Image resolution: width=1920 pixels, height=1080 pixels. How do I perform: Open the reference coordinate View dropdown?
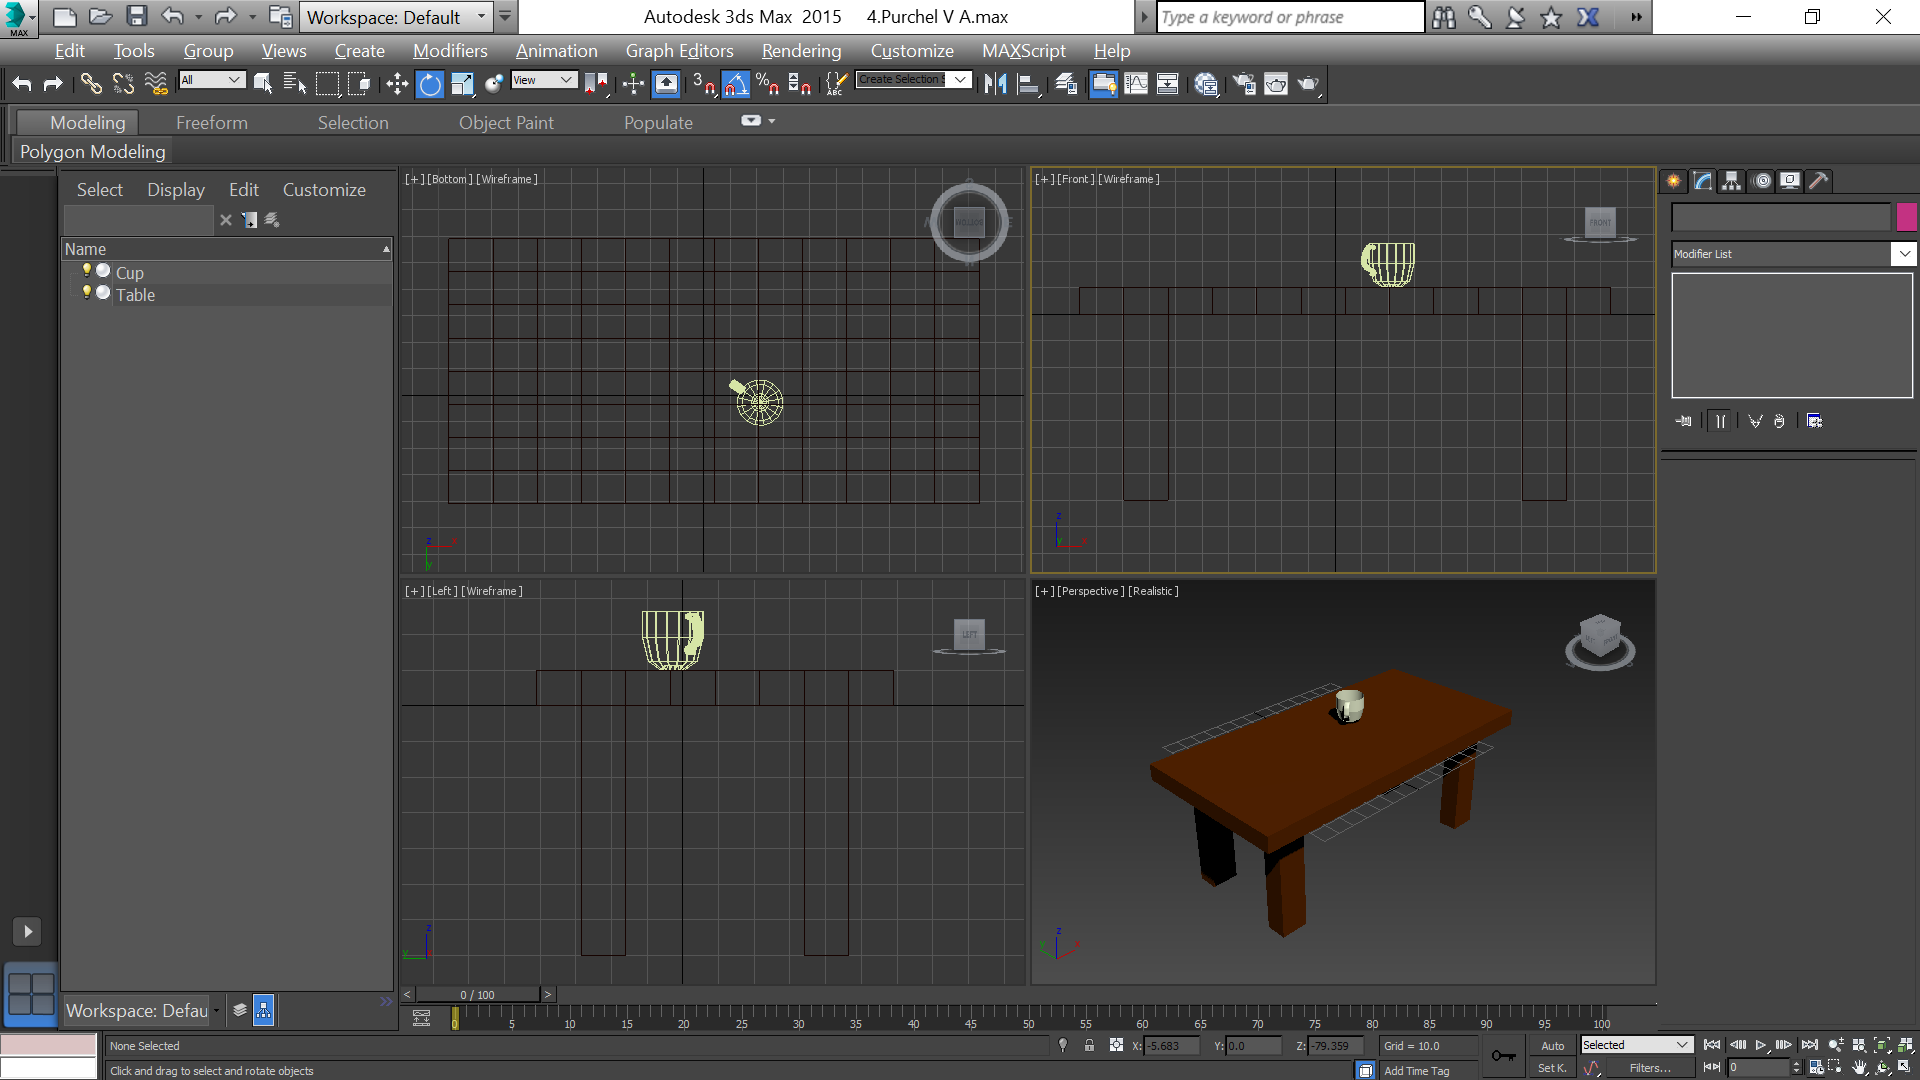pyautogui.click(x=544, y=80)
